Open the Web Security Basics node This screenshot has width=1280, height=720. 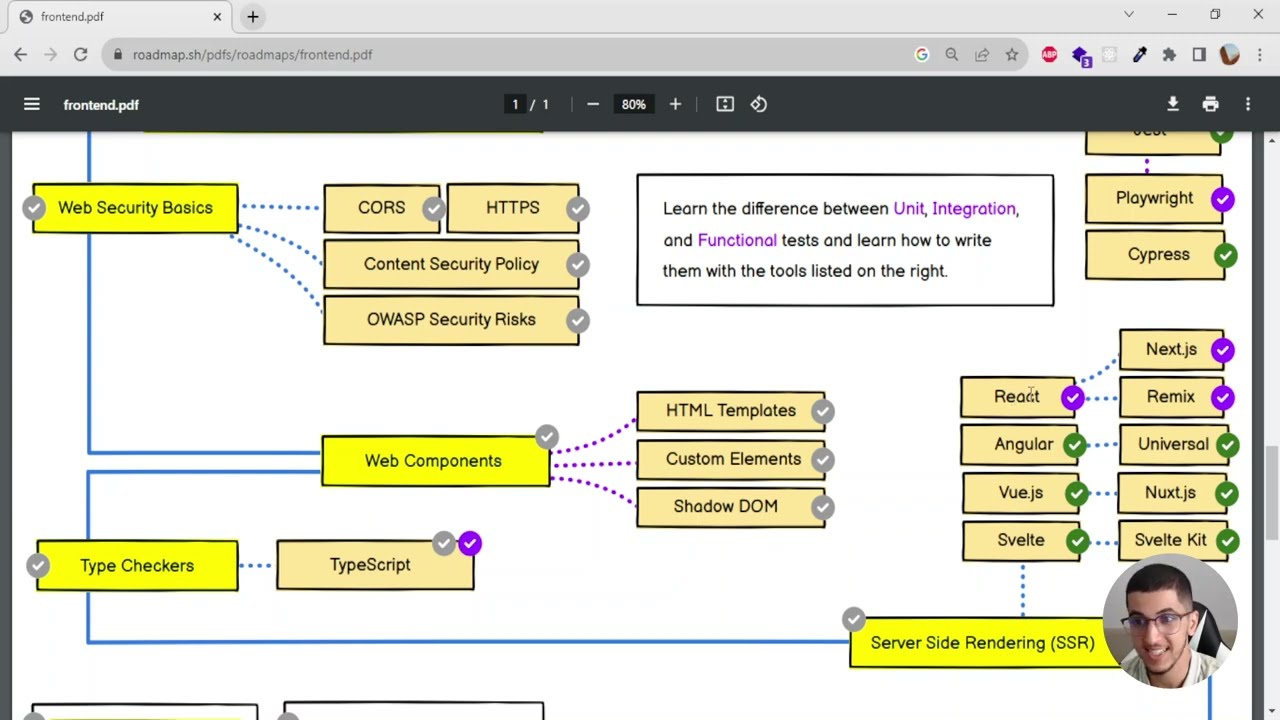pos(135,208)
